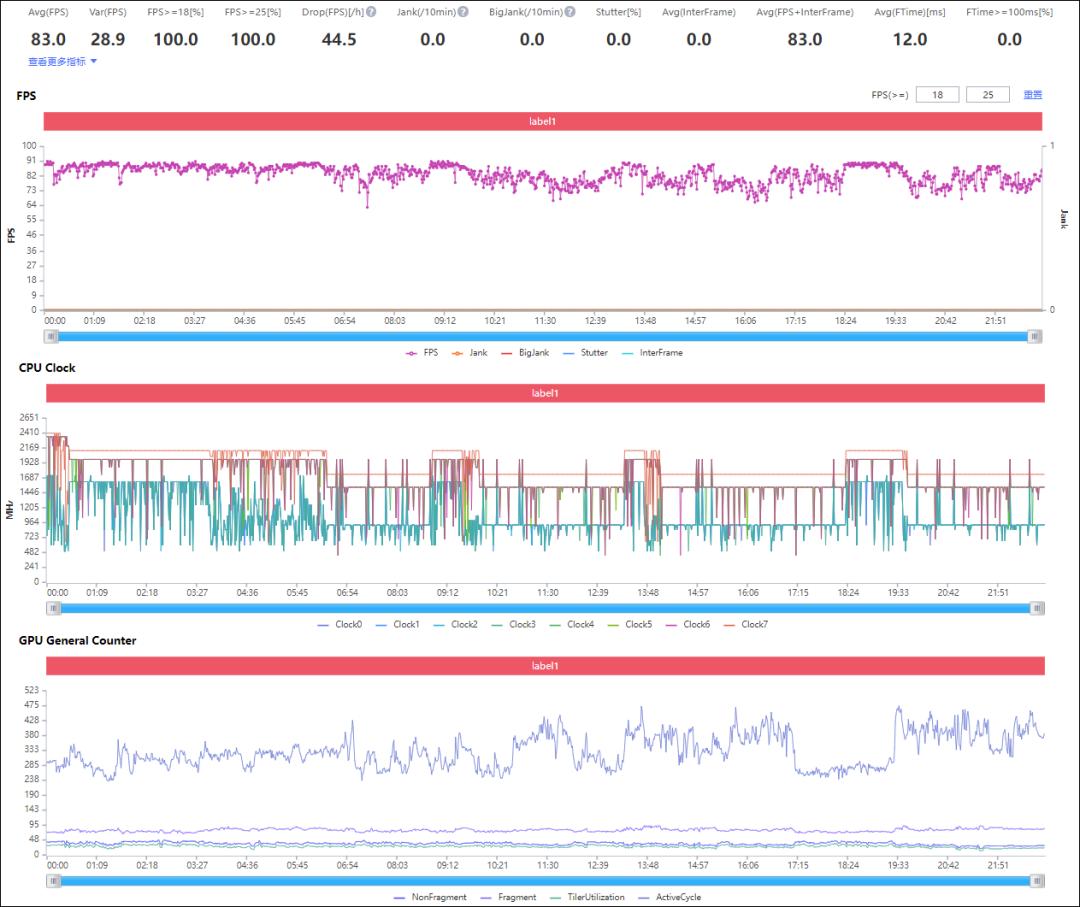Click the Avg(FPS+InterFrame) metric label
The height and width of the screenshot is (907, 1080).
click(804, 12)
